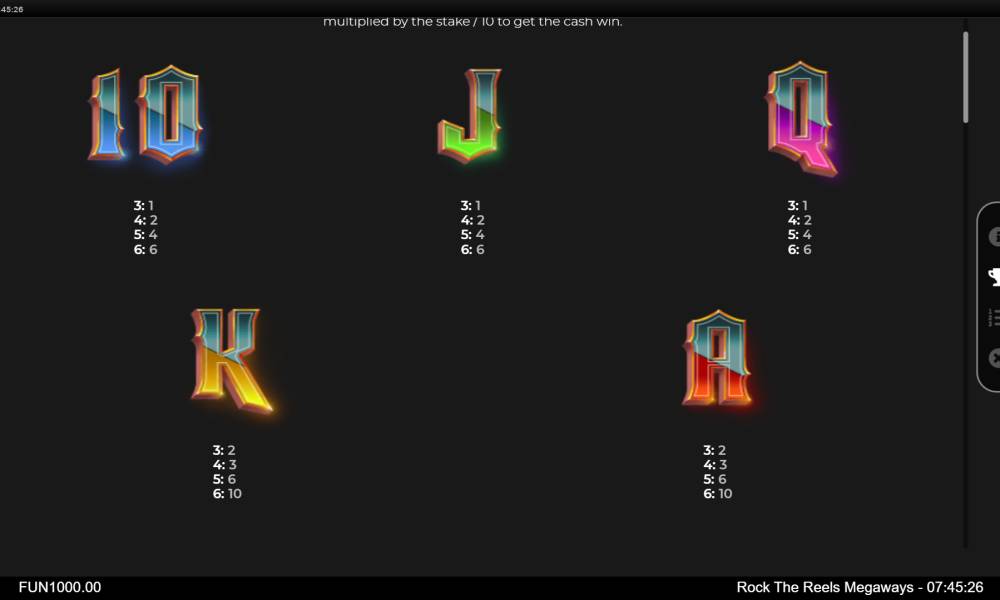Click the 10 symbol icon
This screenshot has width=1000, height=600.
coord(145,114)
